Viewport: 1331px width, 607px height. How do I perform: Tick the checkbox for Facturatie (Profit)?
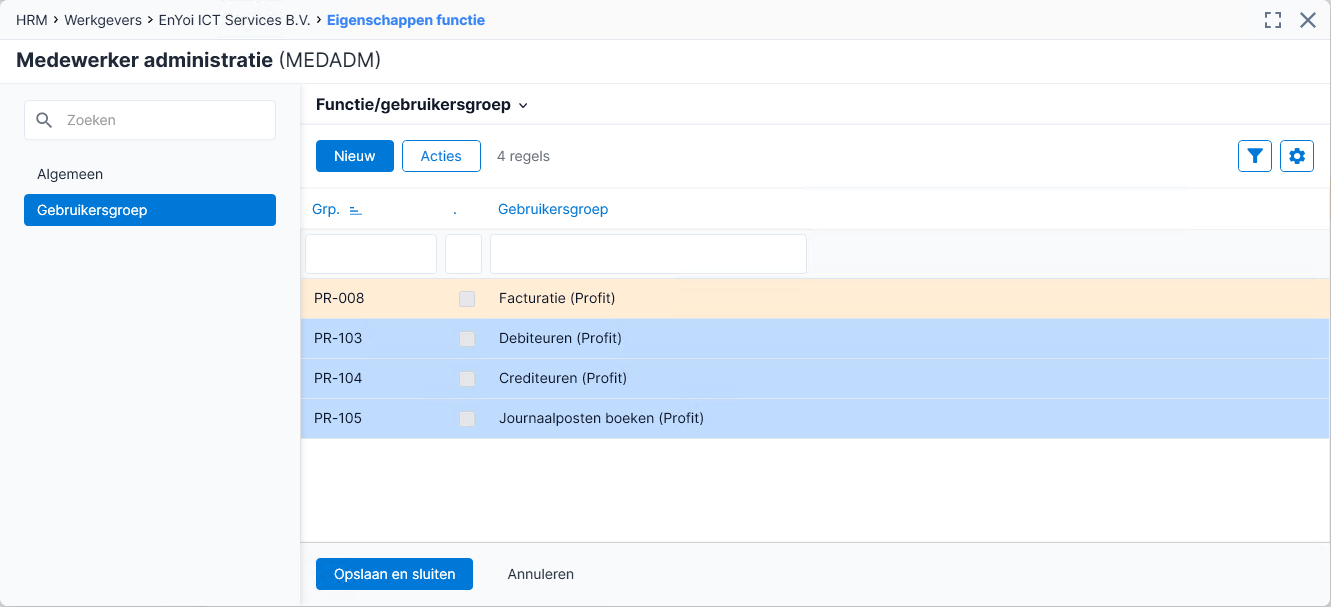467,299
